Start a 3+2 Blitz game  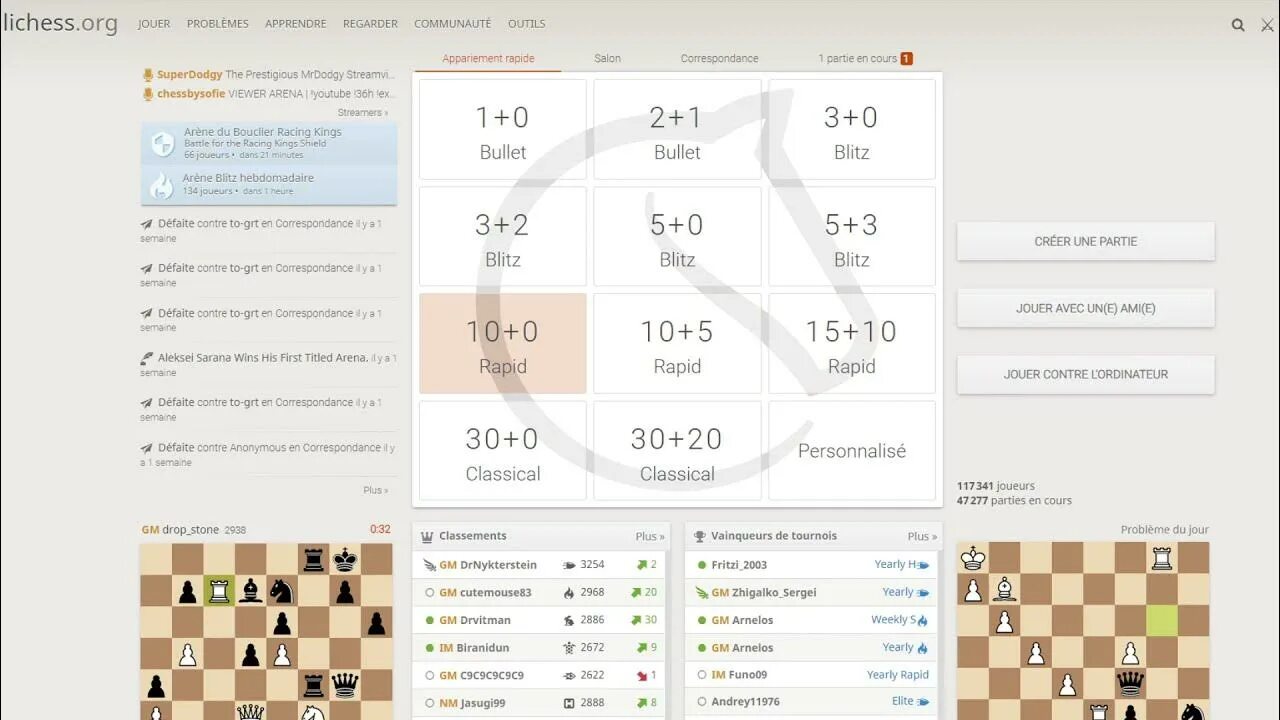pos(503,237)
